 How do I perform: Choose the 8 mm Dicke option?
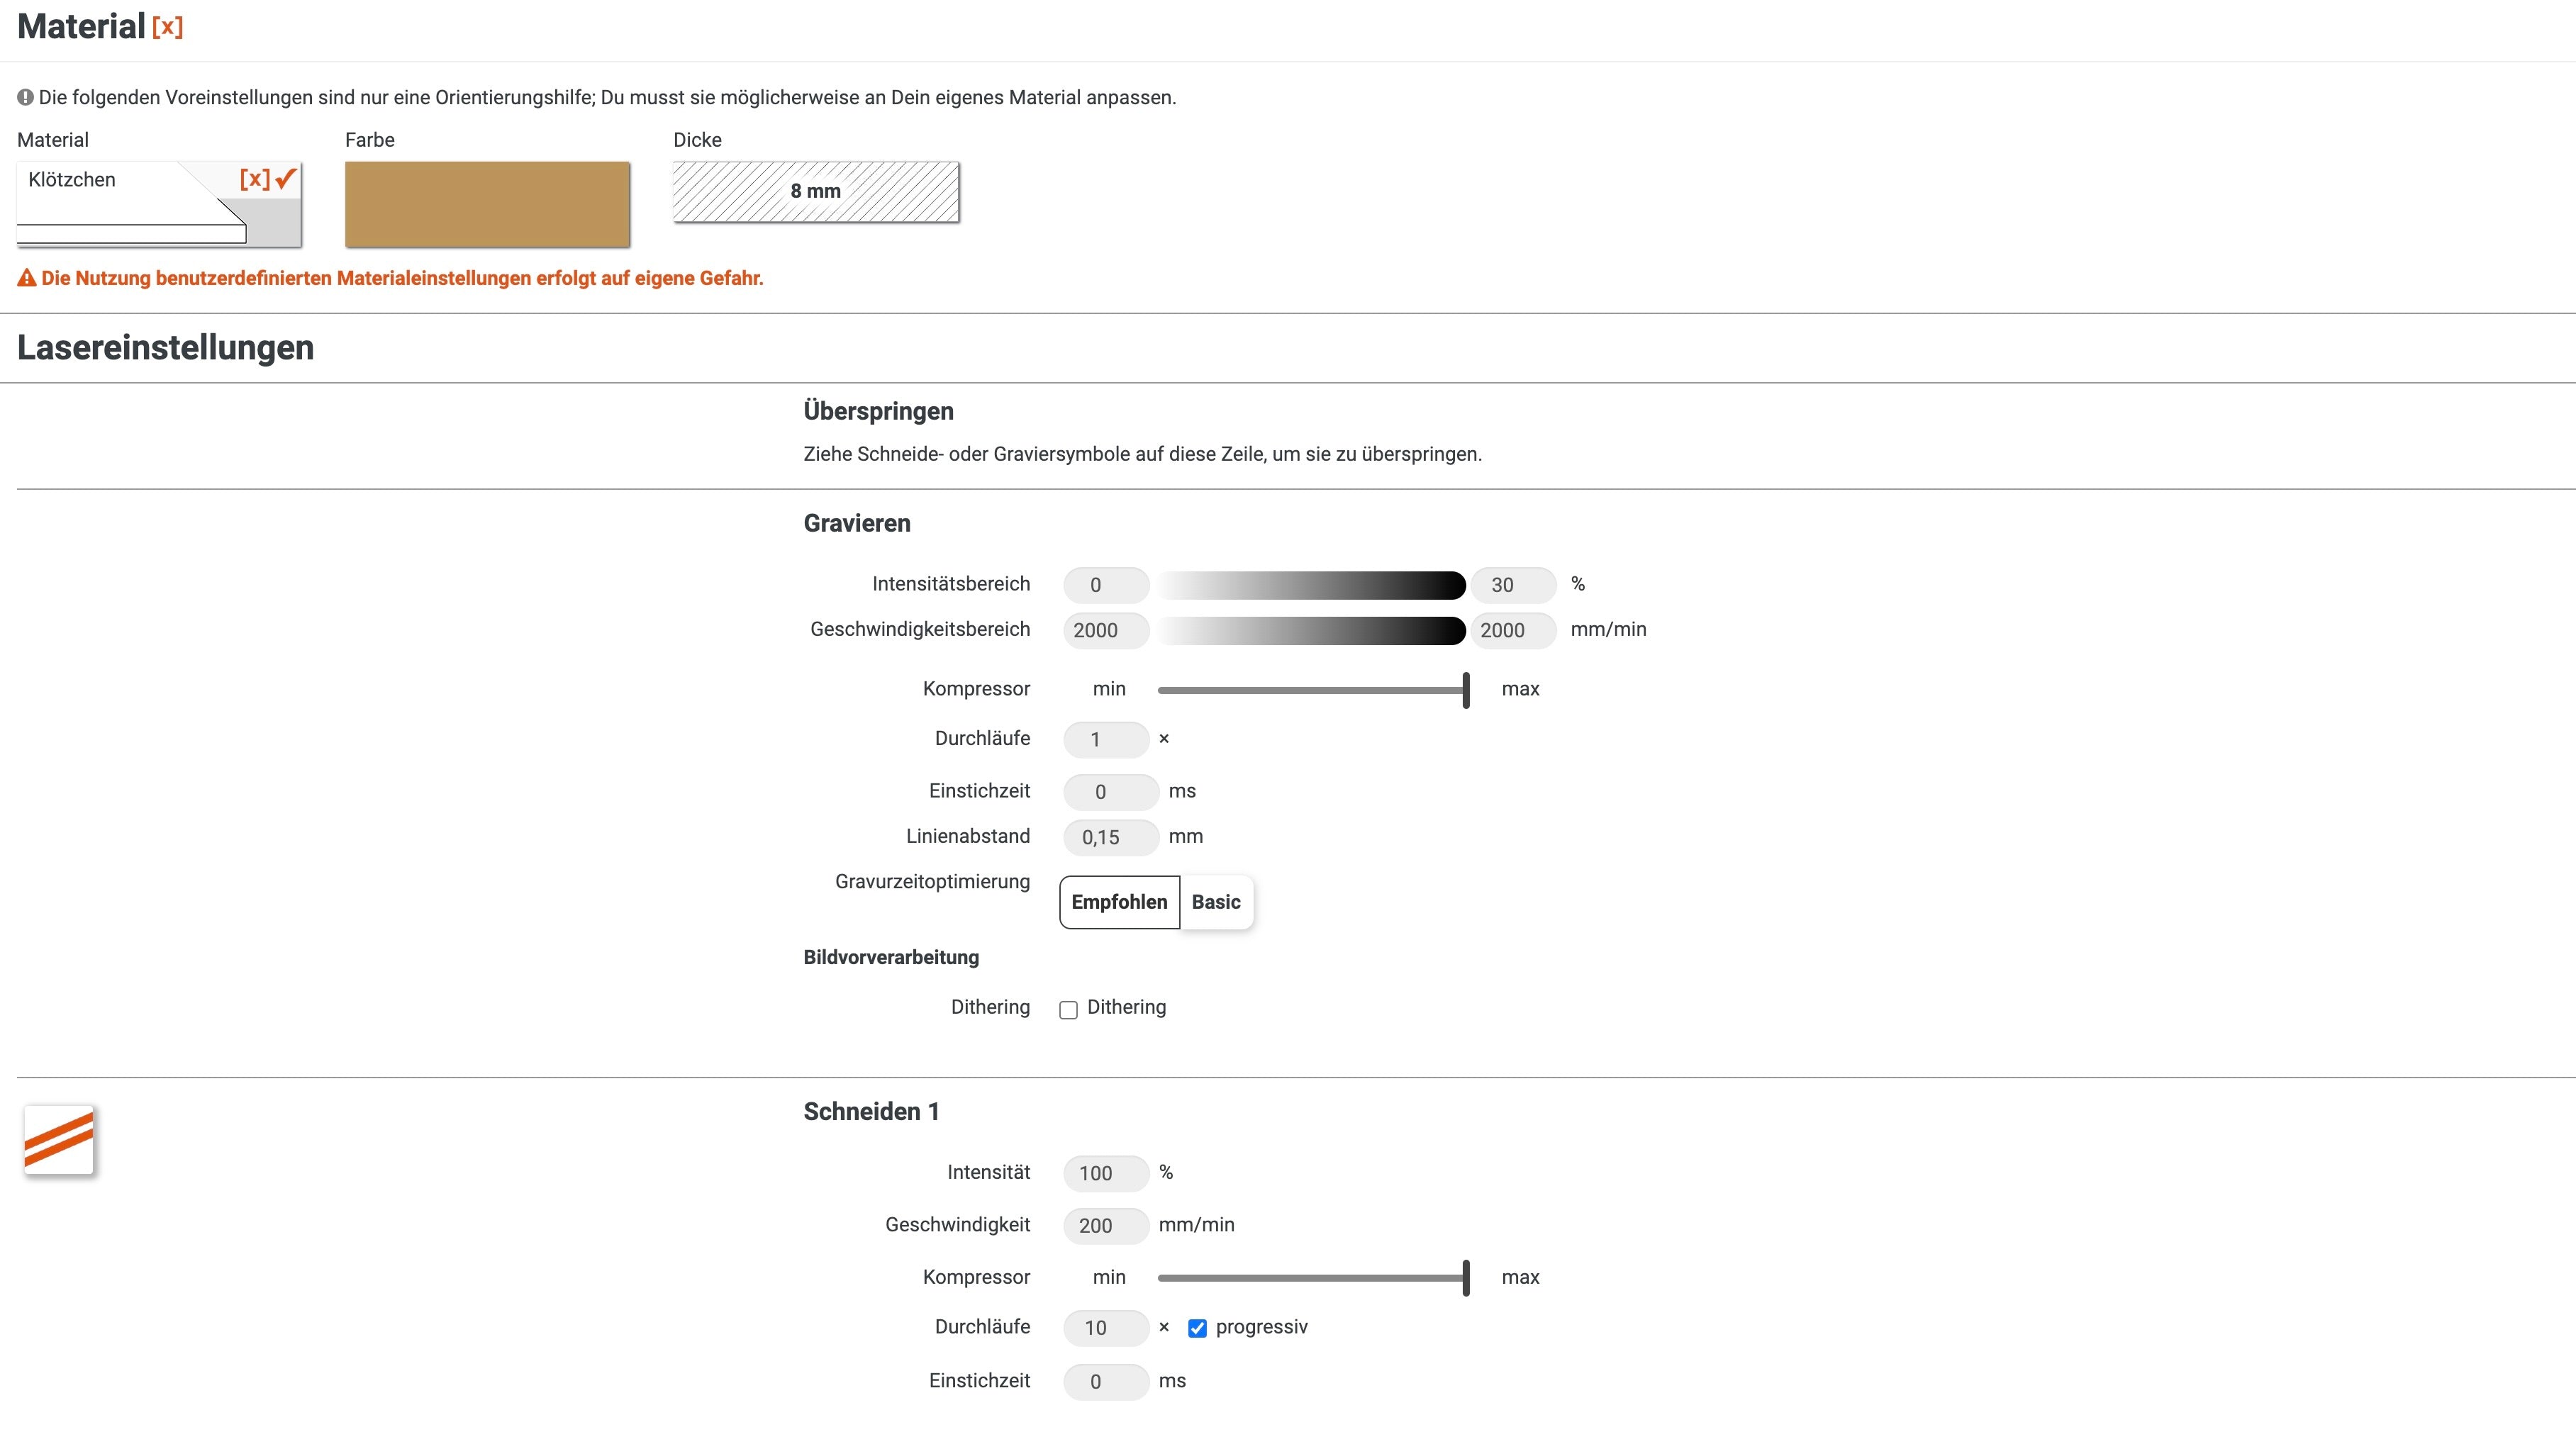pyautogui.click(x=816, y=191)
